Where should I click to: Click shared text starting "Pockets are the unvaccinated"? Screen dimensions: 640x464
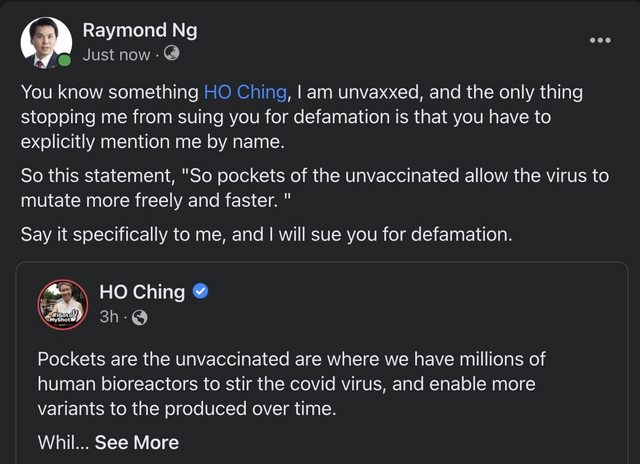coord(292,358)
